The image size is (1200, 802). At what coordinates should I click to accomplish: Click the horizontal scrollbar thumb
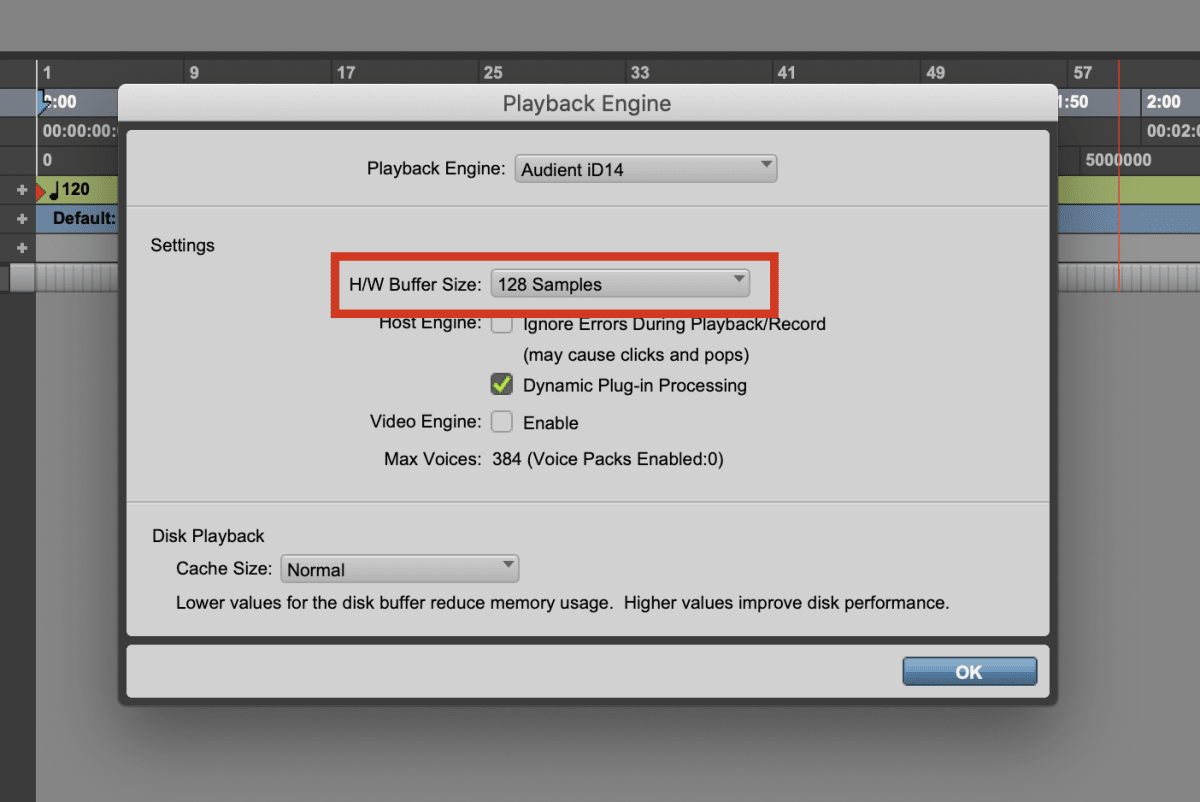click(22, 280)
